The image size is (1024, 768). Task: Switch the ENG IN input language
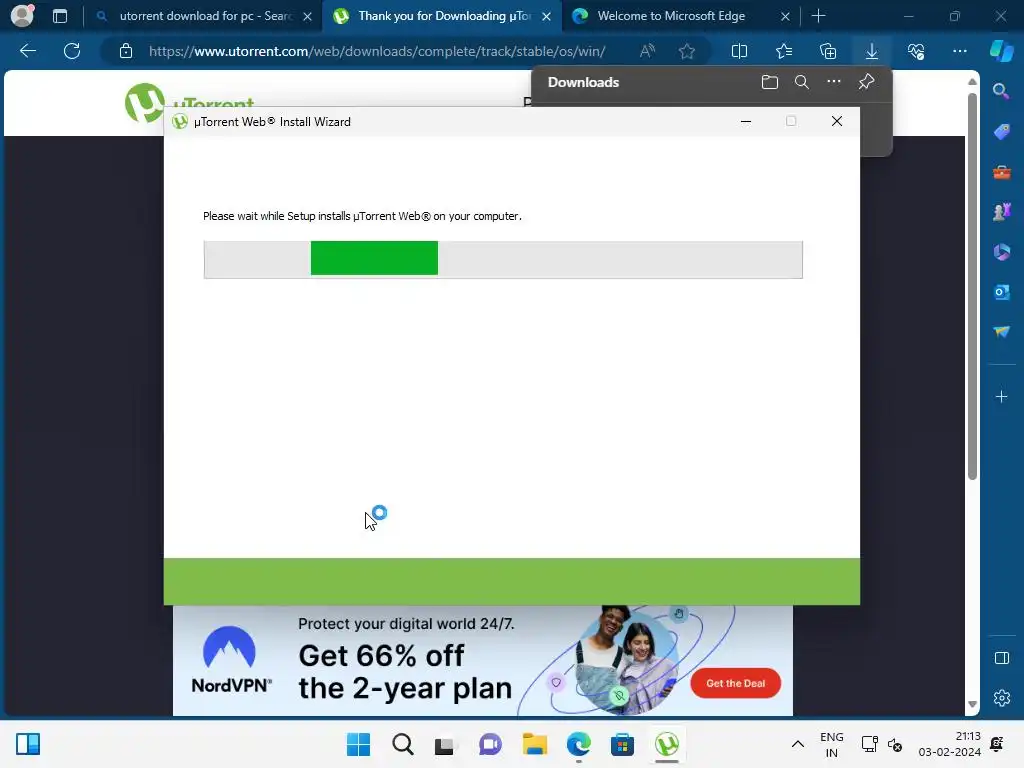[831, 744]
